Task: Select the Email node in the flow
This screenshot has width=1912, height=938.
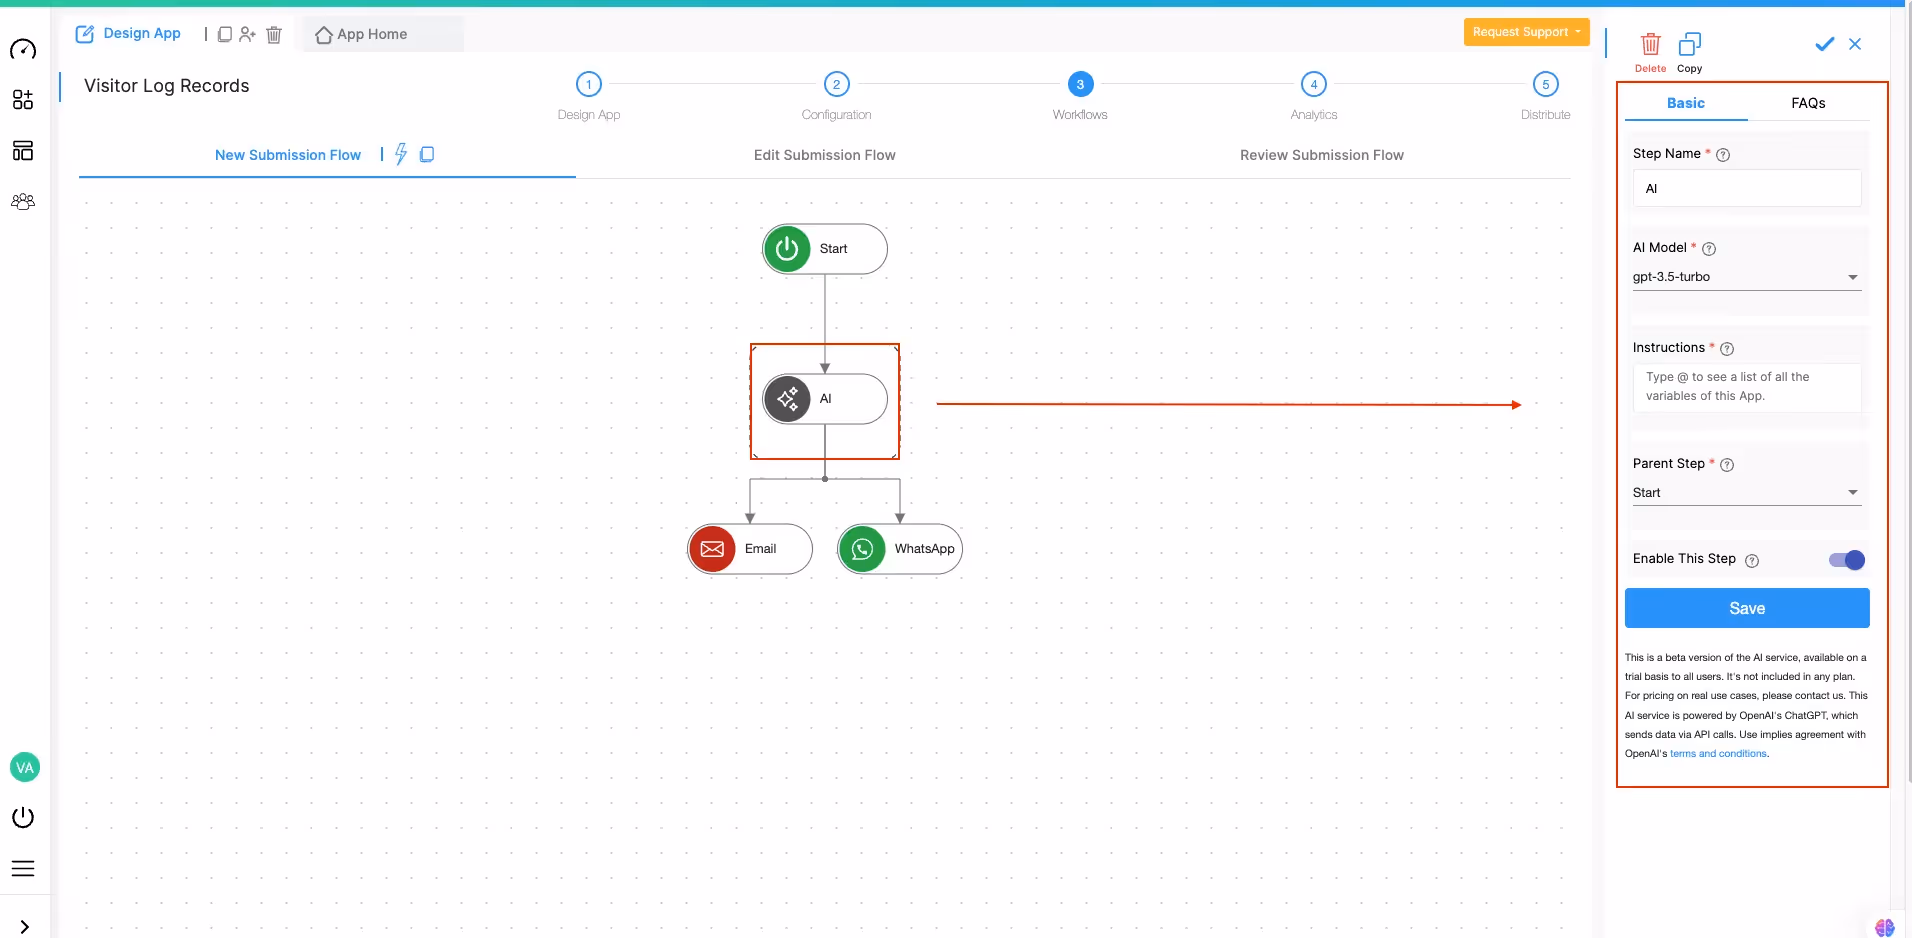Action: [749, 549]
